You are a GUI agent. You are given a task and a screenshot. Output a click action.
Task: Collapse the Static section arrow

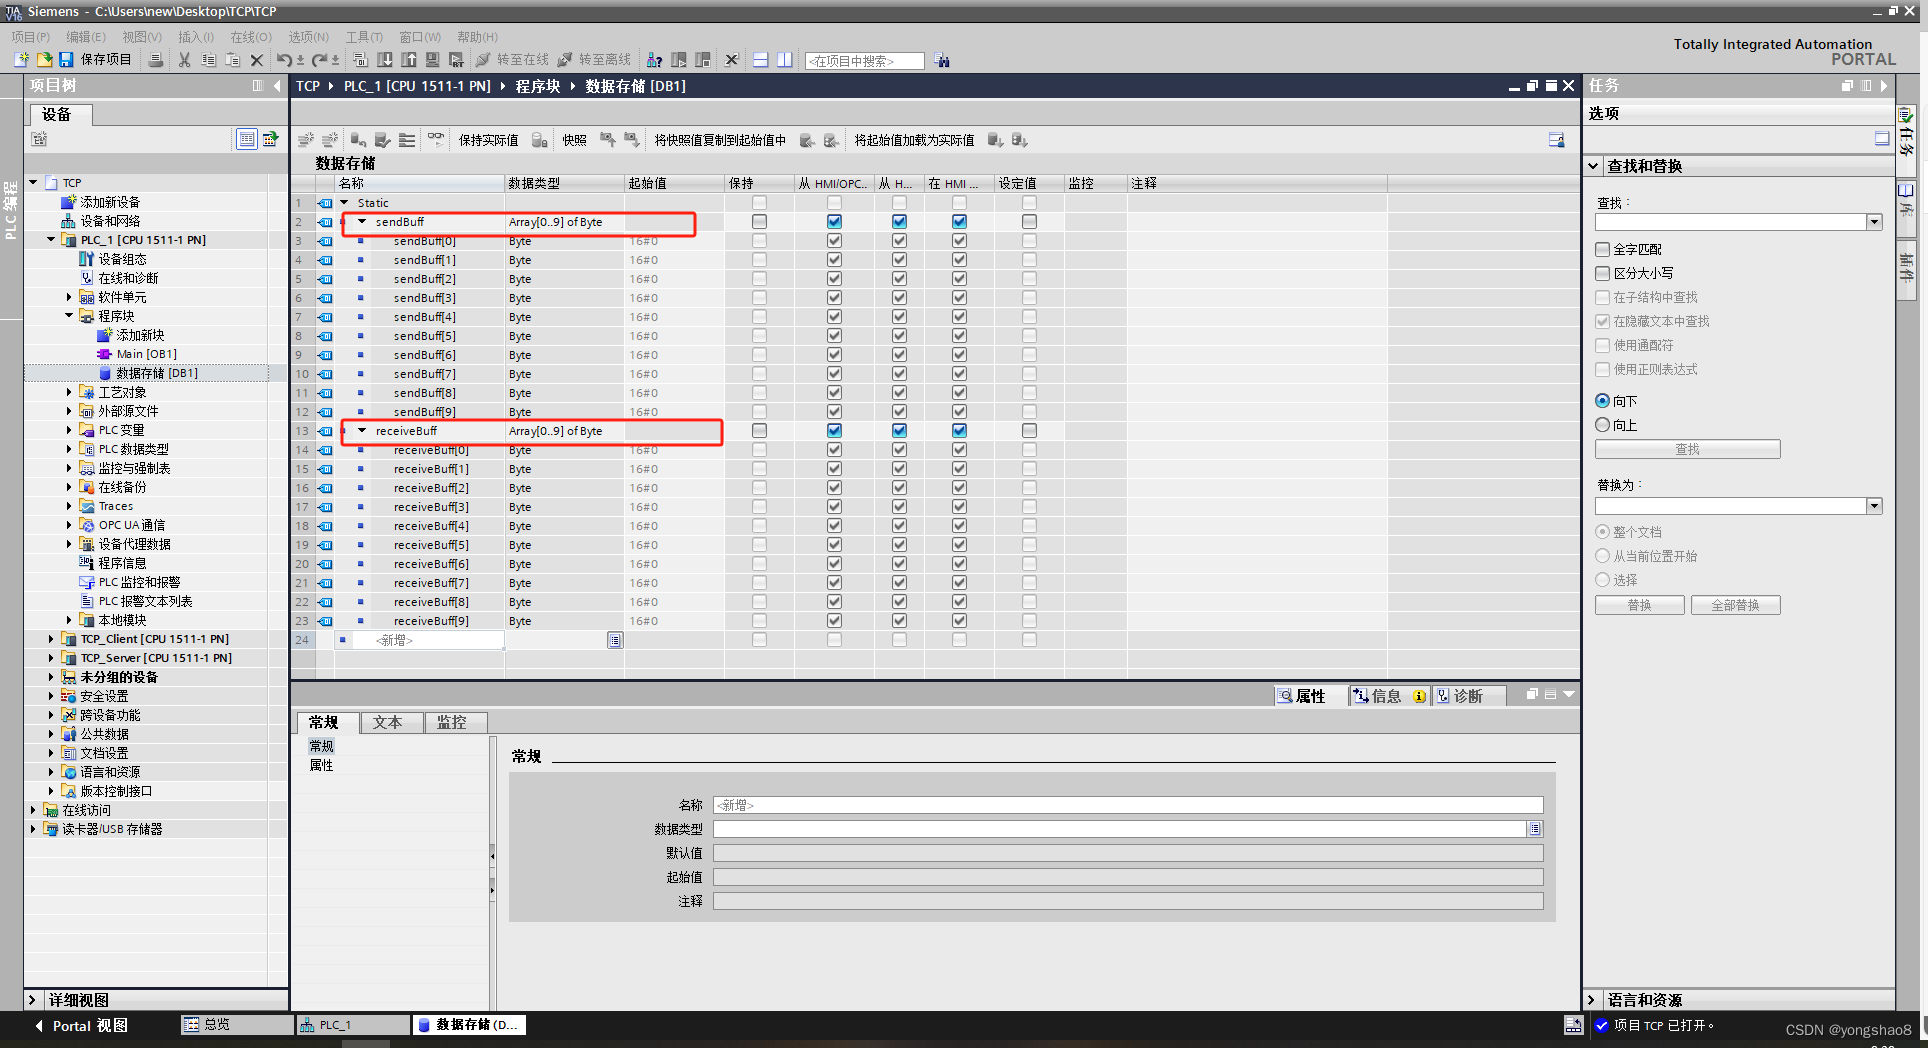pos(344,203)
